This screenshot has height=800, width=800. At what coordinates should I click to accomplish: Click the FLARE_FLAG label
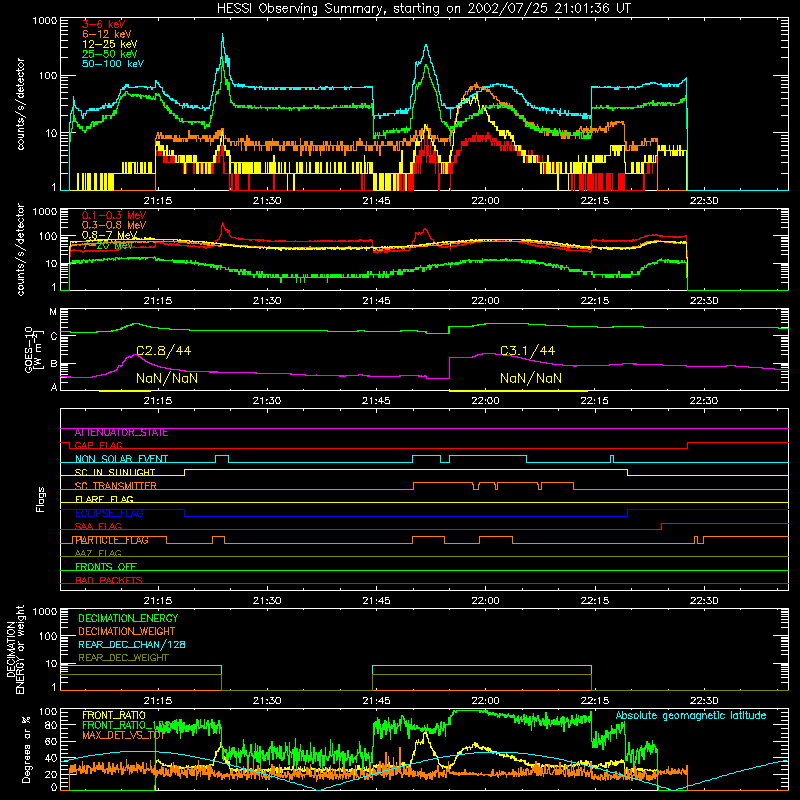pos(104,499)
